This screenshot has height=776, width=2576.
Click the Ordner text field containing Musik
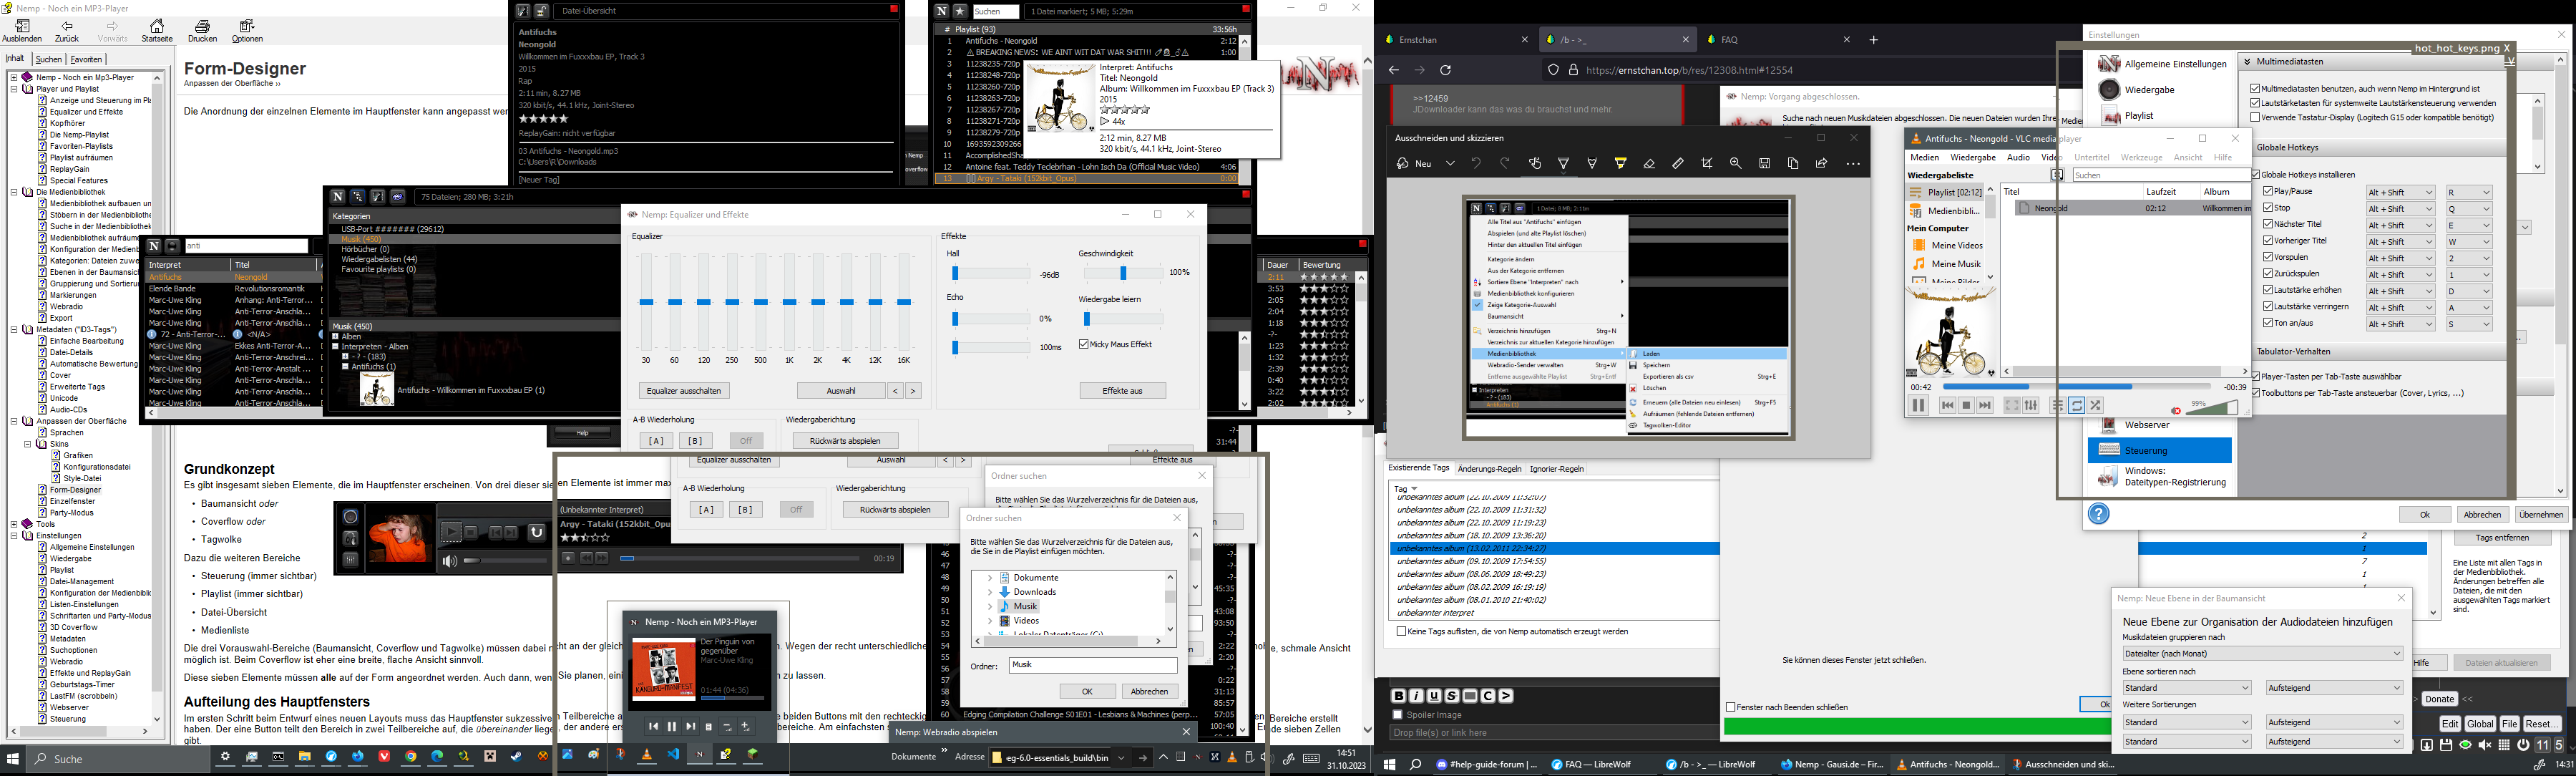click(x=1093, y=665)
